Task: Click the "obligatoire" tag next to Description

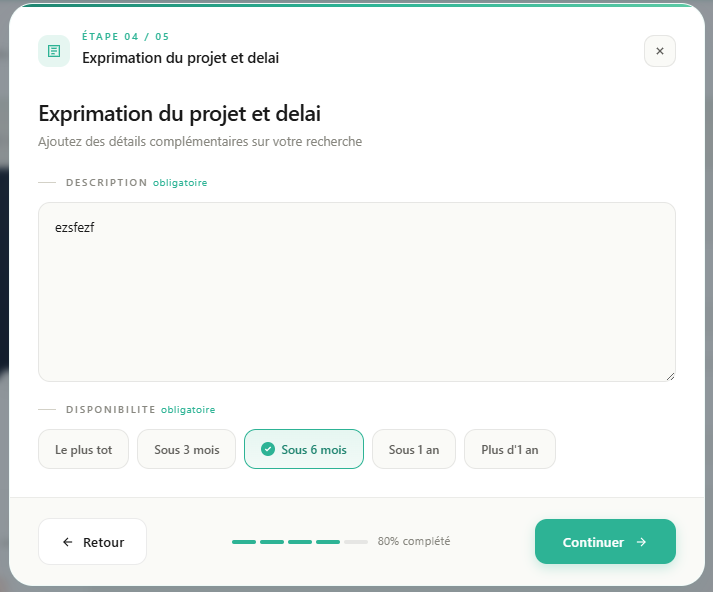Action: (180, 183)
